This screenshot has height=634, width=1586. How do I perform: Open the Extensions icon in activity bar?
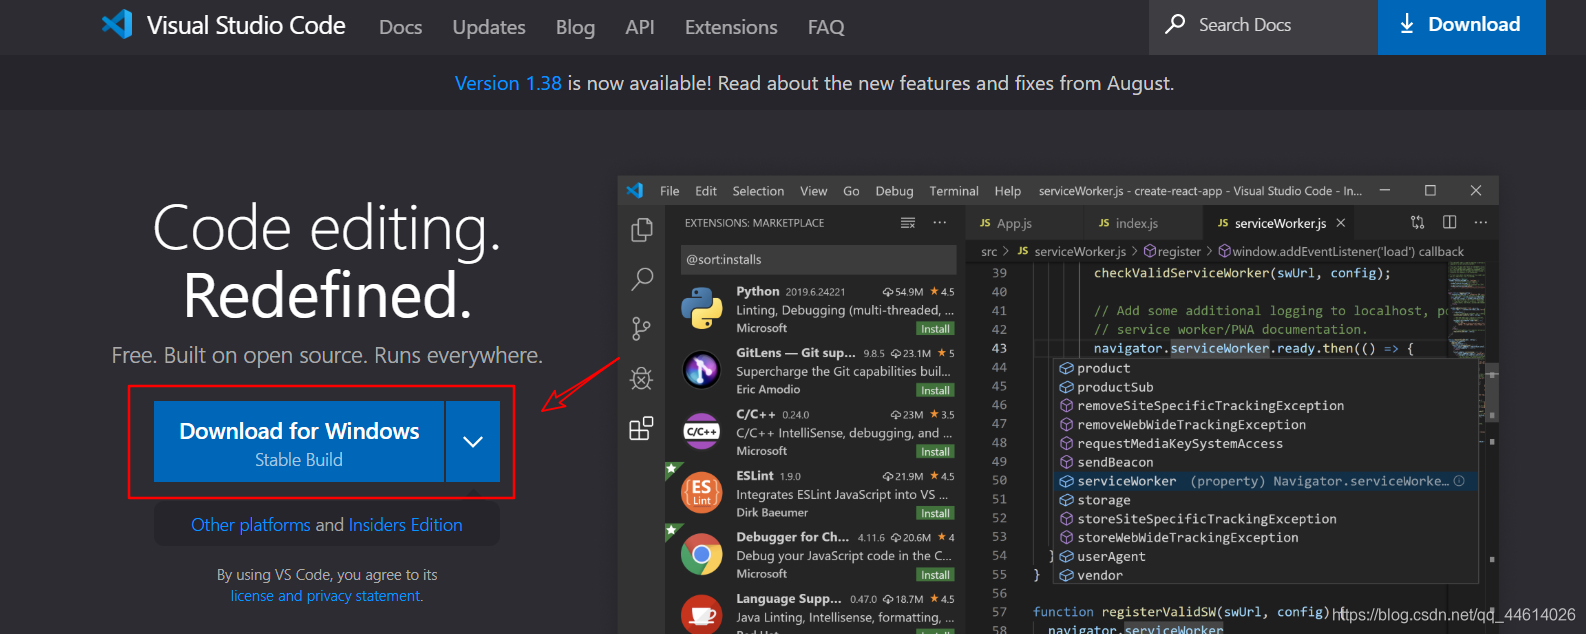642,428
